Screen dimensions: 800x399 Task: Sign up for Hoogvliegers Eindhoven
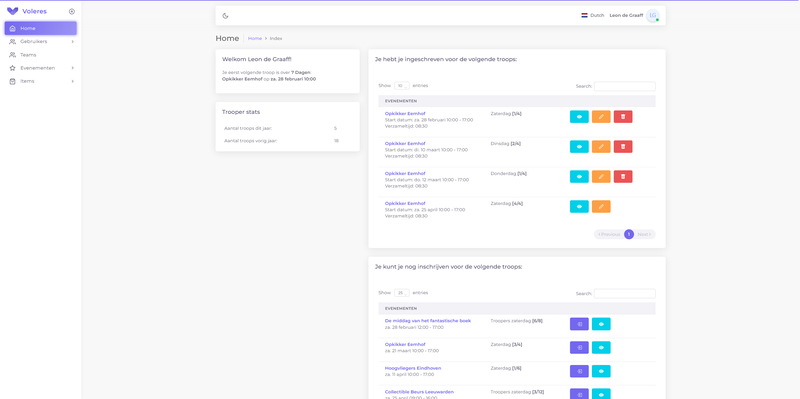579,371
